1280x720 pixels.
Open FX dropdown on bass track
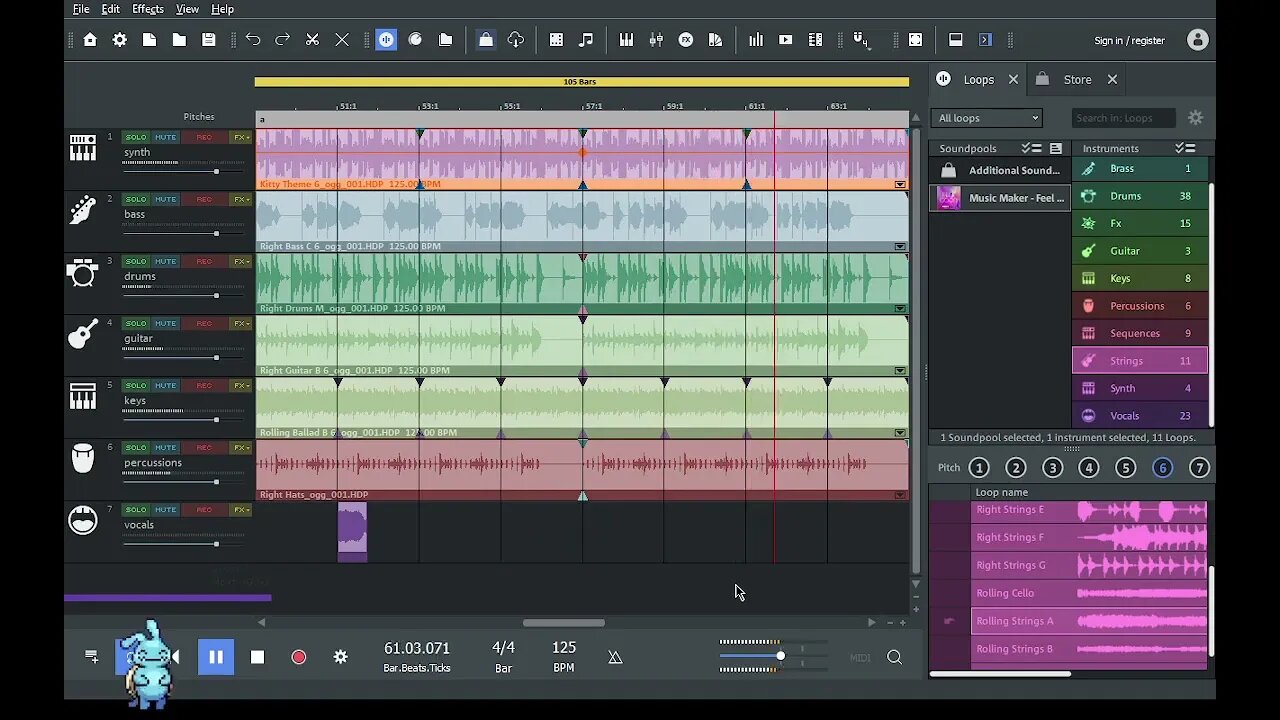pos(241,199)
